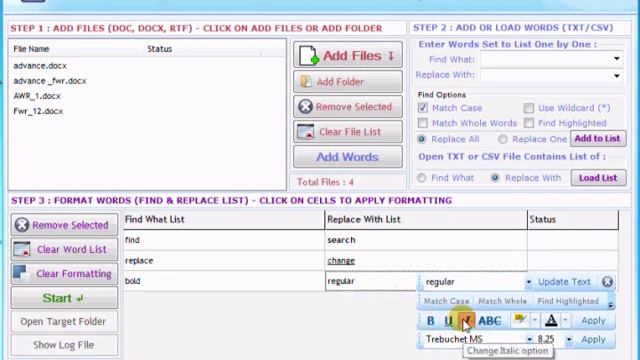Image resolution: width=640 pixels, height=360 pixels.
Task: Expand the options toolbar overflow arrow
Action: point(611,305)
